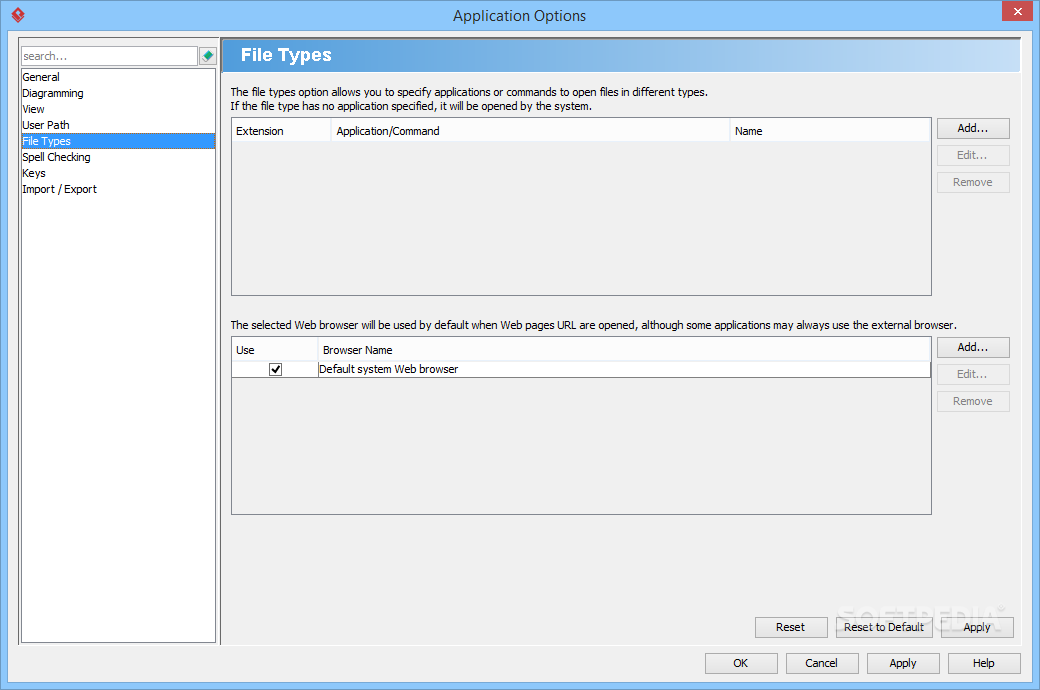
Task: Click Edit... button beside file types table
Action: coord(973,155)
